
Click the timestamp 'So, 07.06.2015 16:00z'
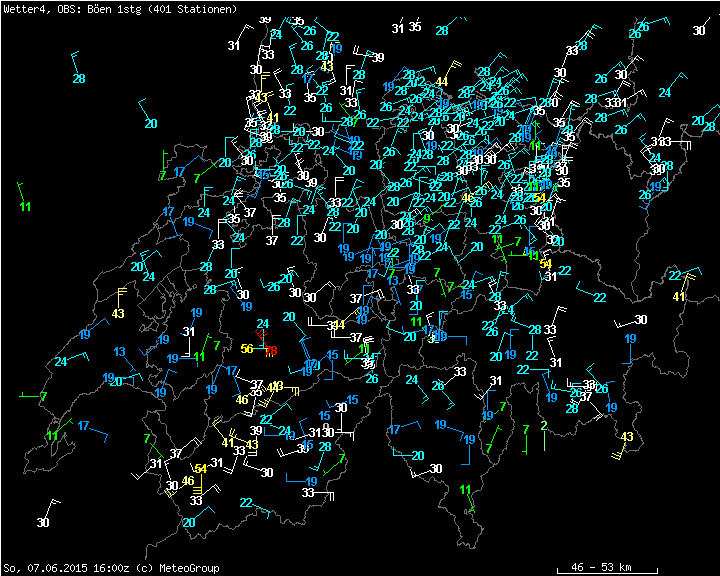pos(66,568)
